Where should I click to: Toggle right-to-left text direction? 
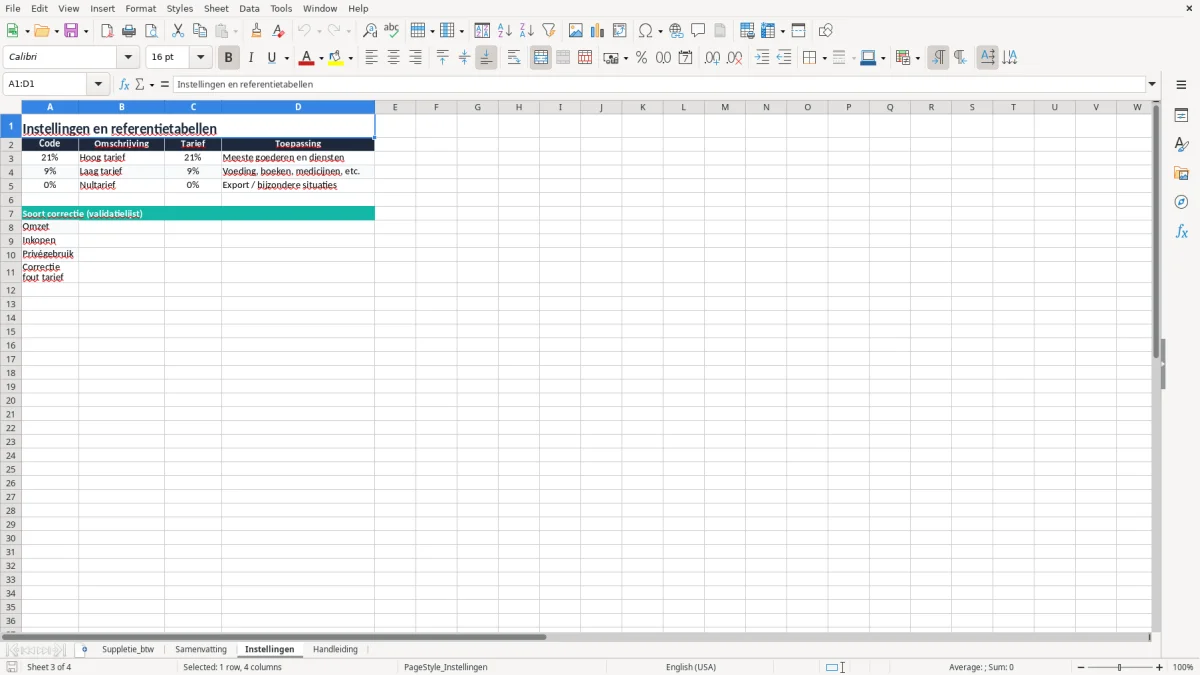coord(960,58)
